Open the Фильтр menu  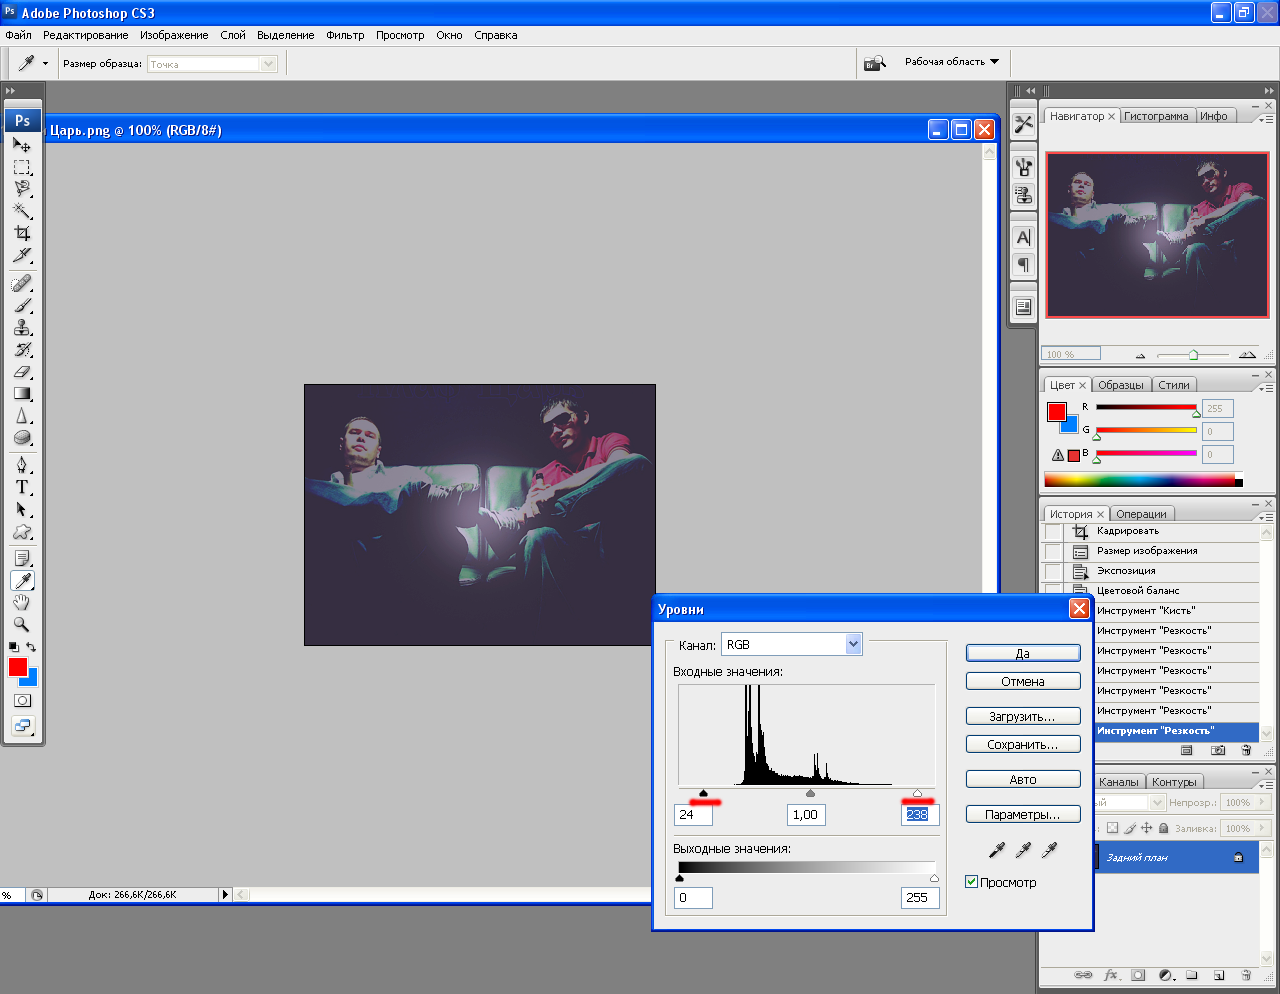coord(345,35)
